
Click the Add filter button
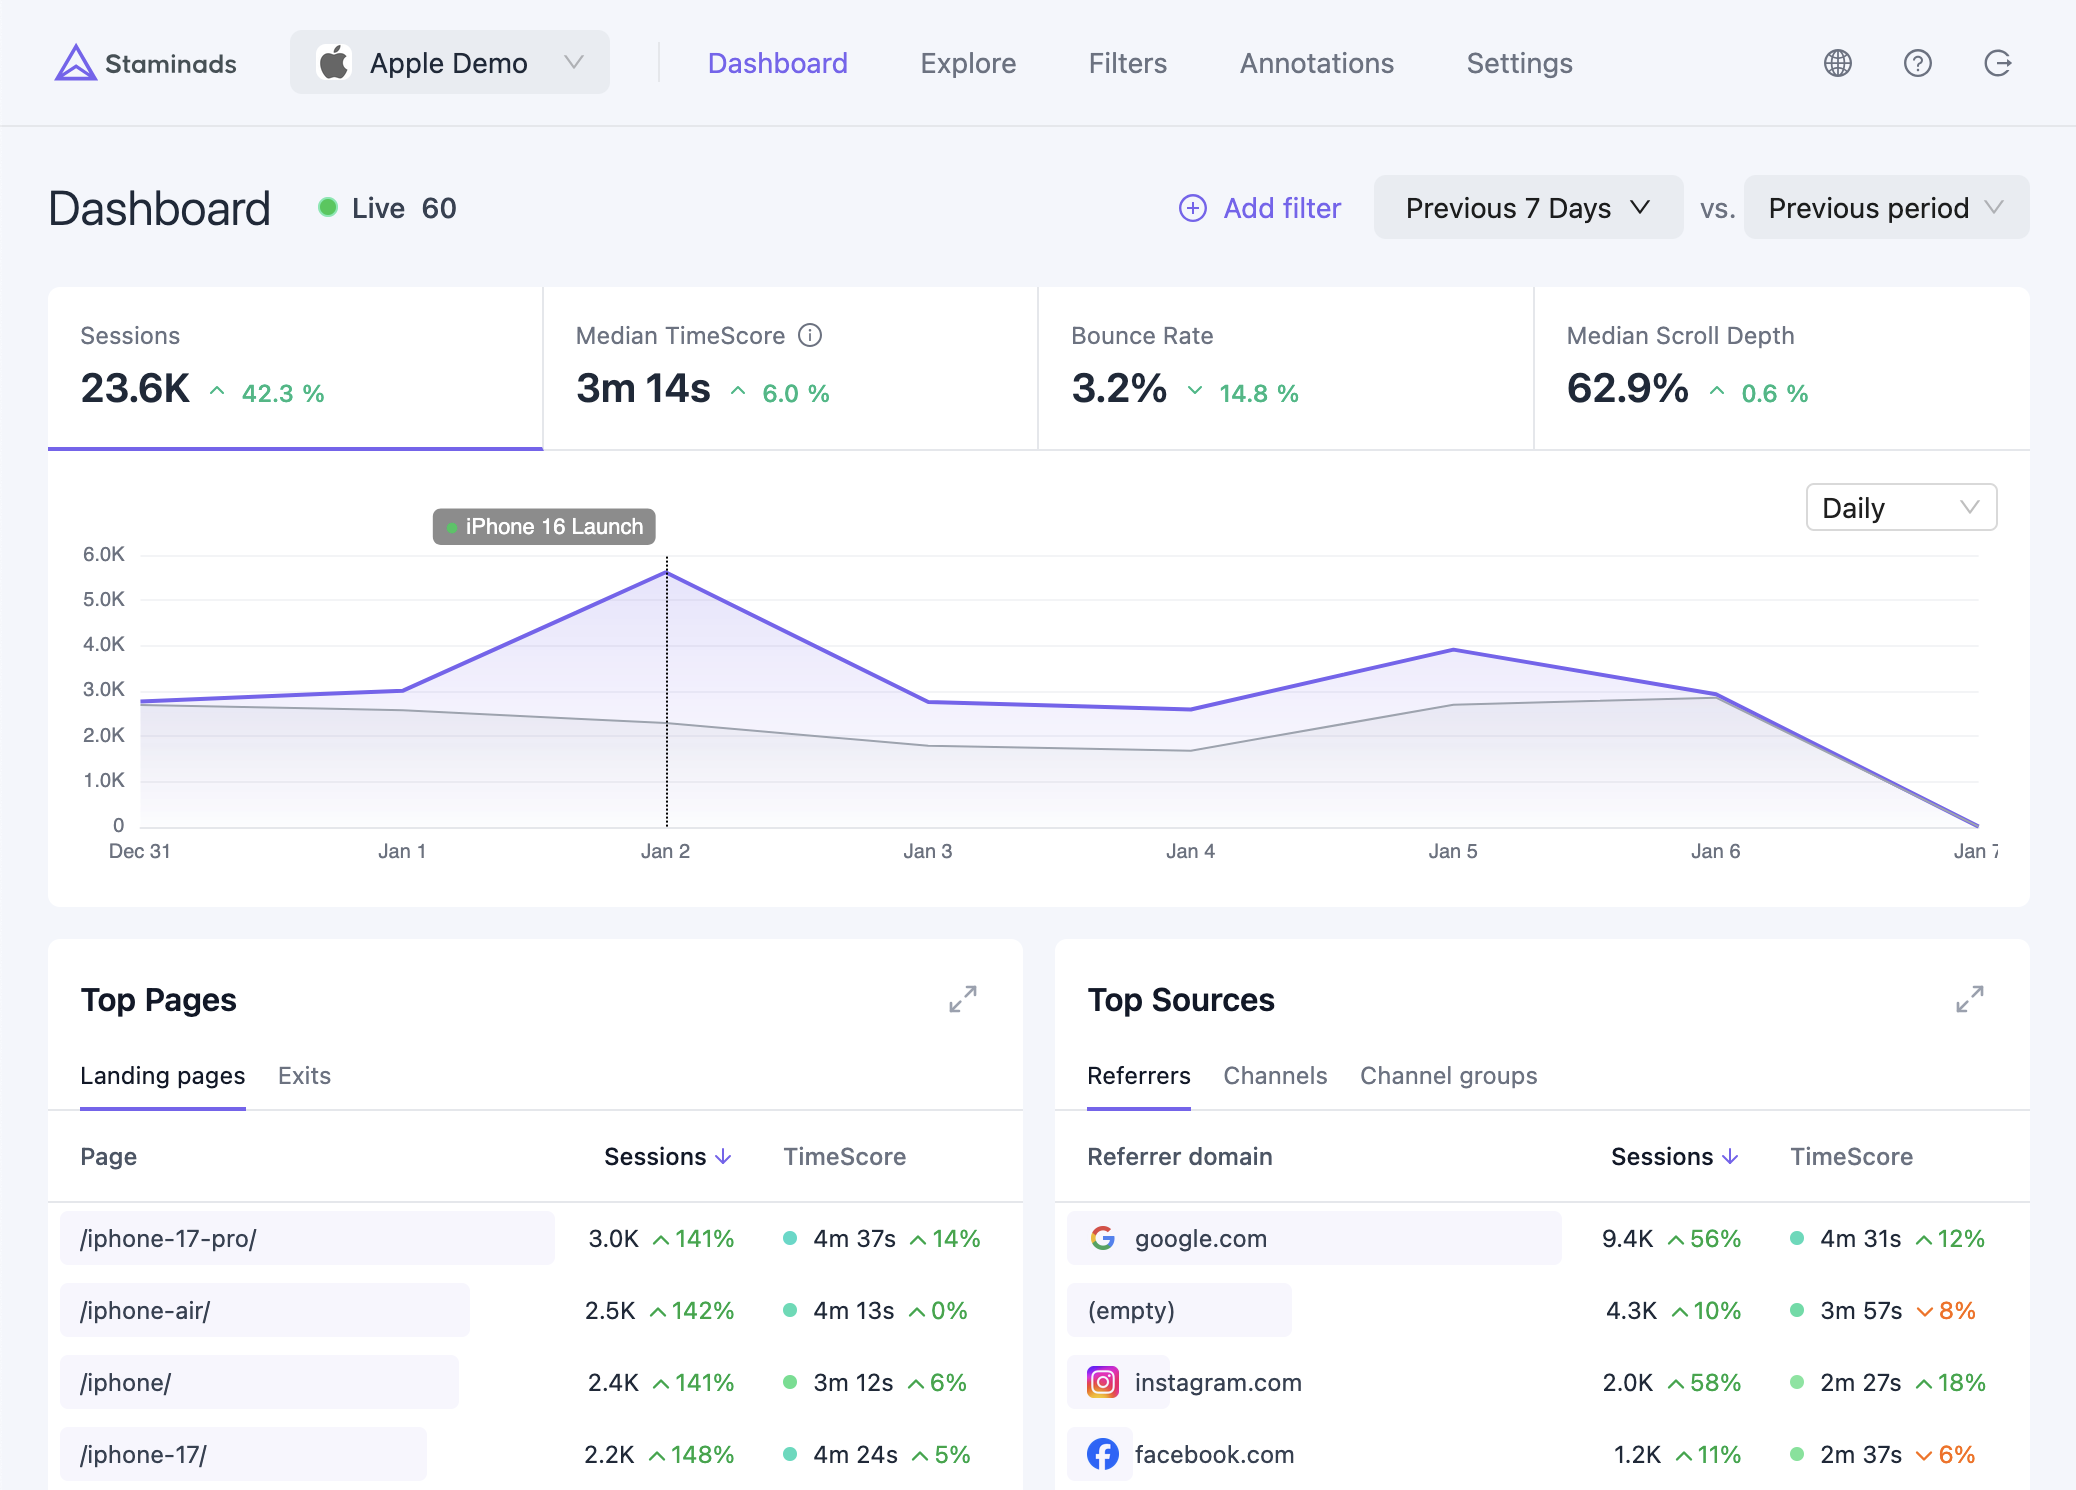click(1259, 207)
